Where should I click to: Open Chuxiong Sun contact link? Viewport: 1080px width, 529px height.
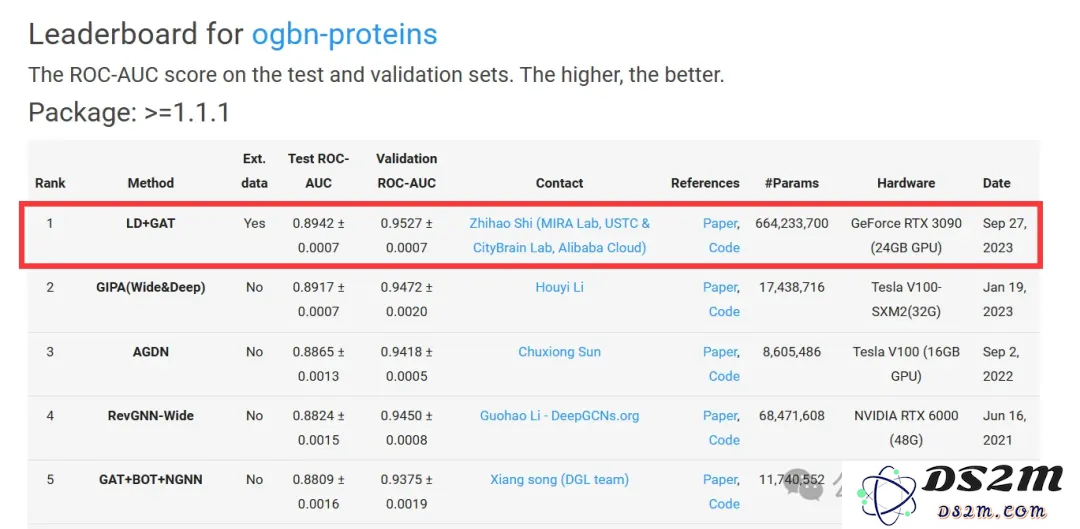click(x=559, y=351)
